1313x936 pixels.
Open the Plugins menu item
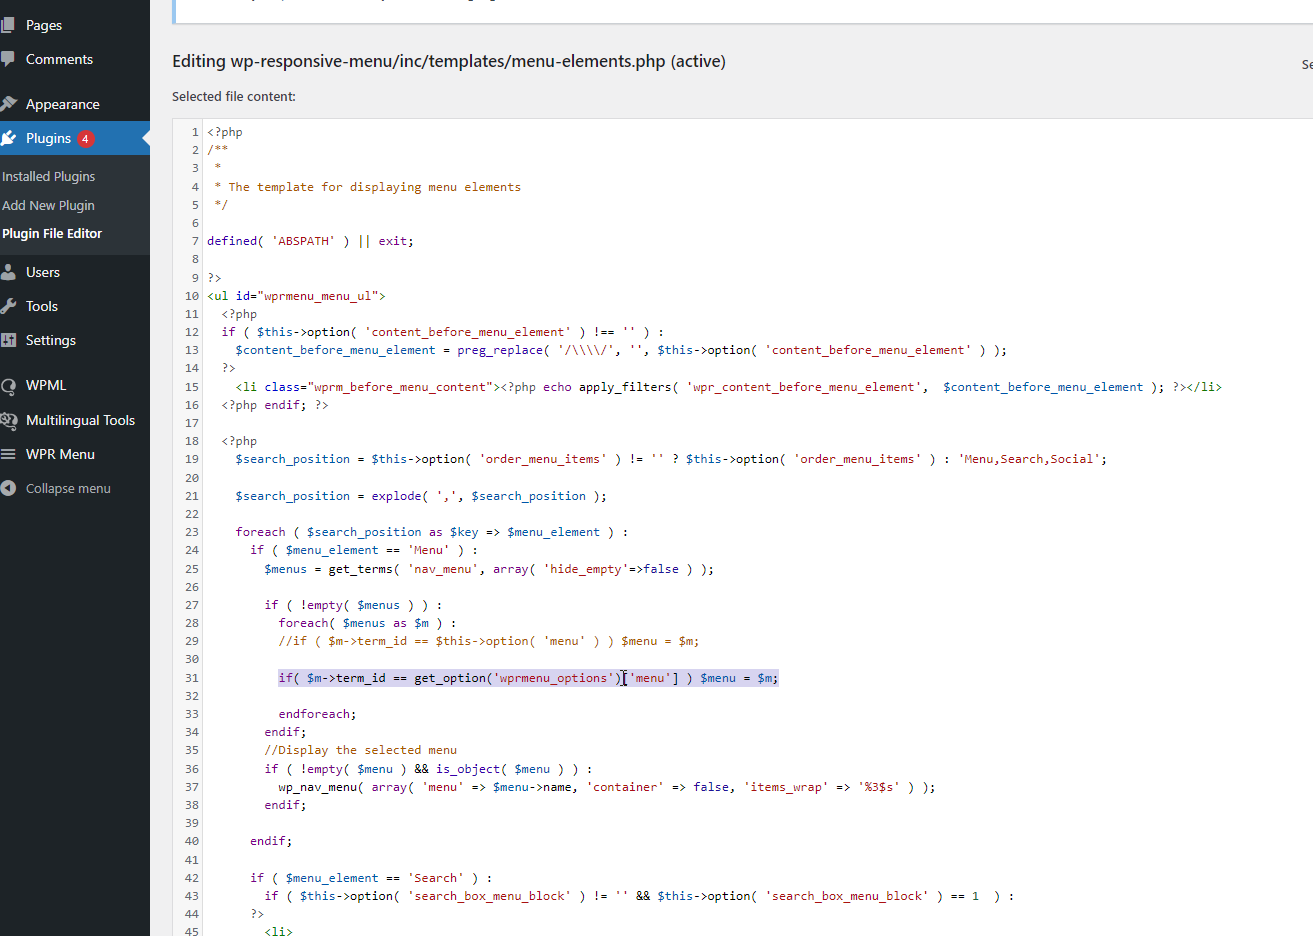click(x=48, y=138)
